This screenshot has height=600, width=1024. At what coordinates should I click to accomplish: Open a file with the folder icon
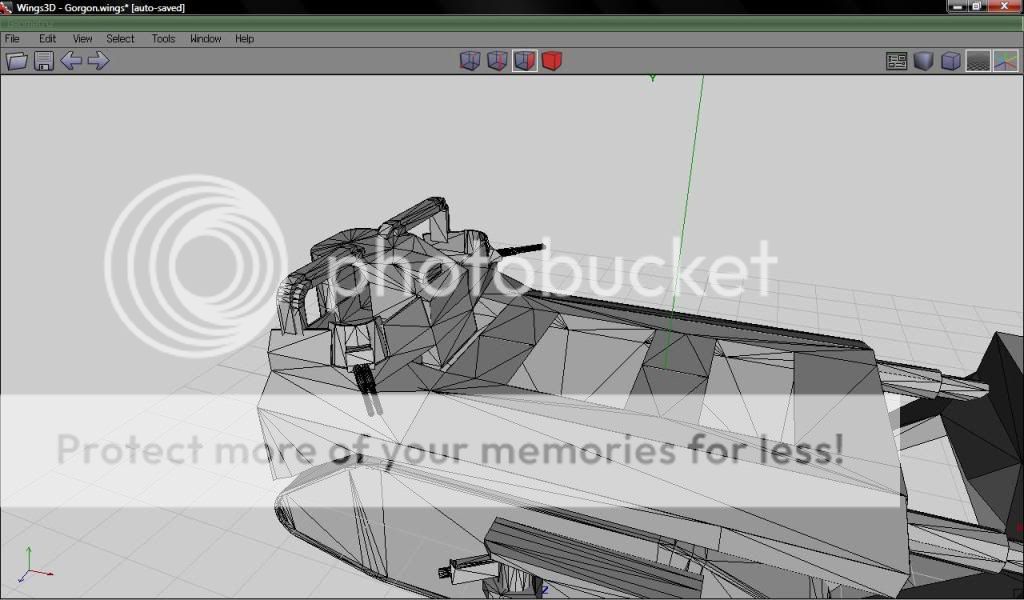[x=17, y=61]
